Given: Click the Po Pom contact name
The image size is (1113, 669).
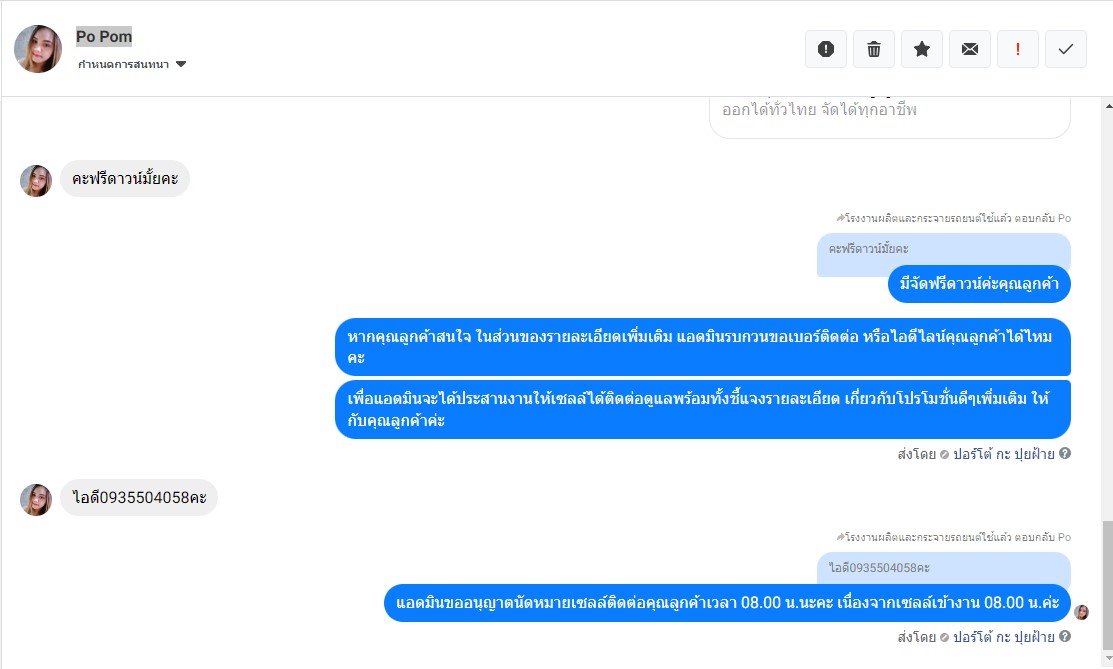Looking at the screenshot, I should [x=104, y=36].
